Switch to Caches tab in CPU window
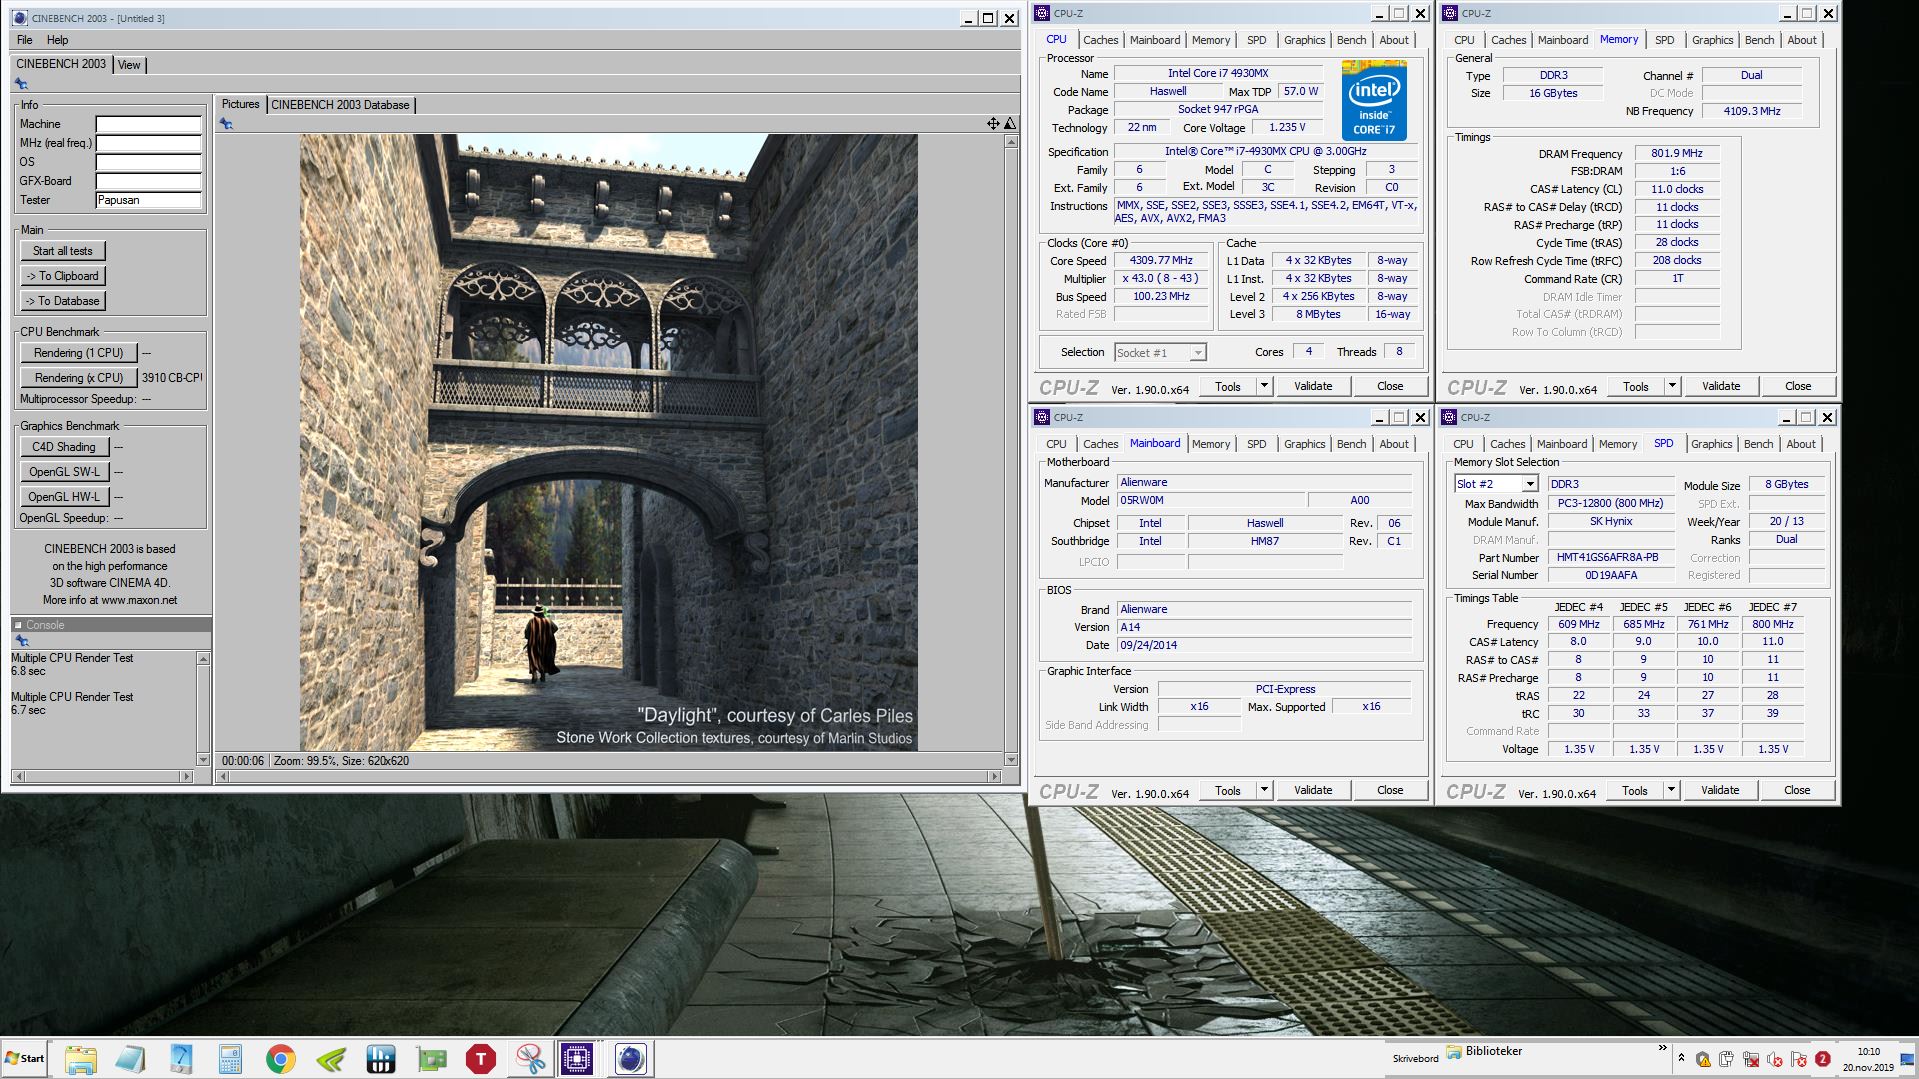The width and height of the screenshot is (1919, 1079). click(1100, 40)
